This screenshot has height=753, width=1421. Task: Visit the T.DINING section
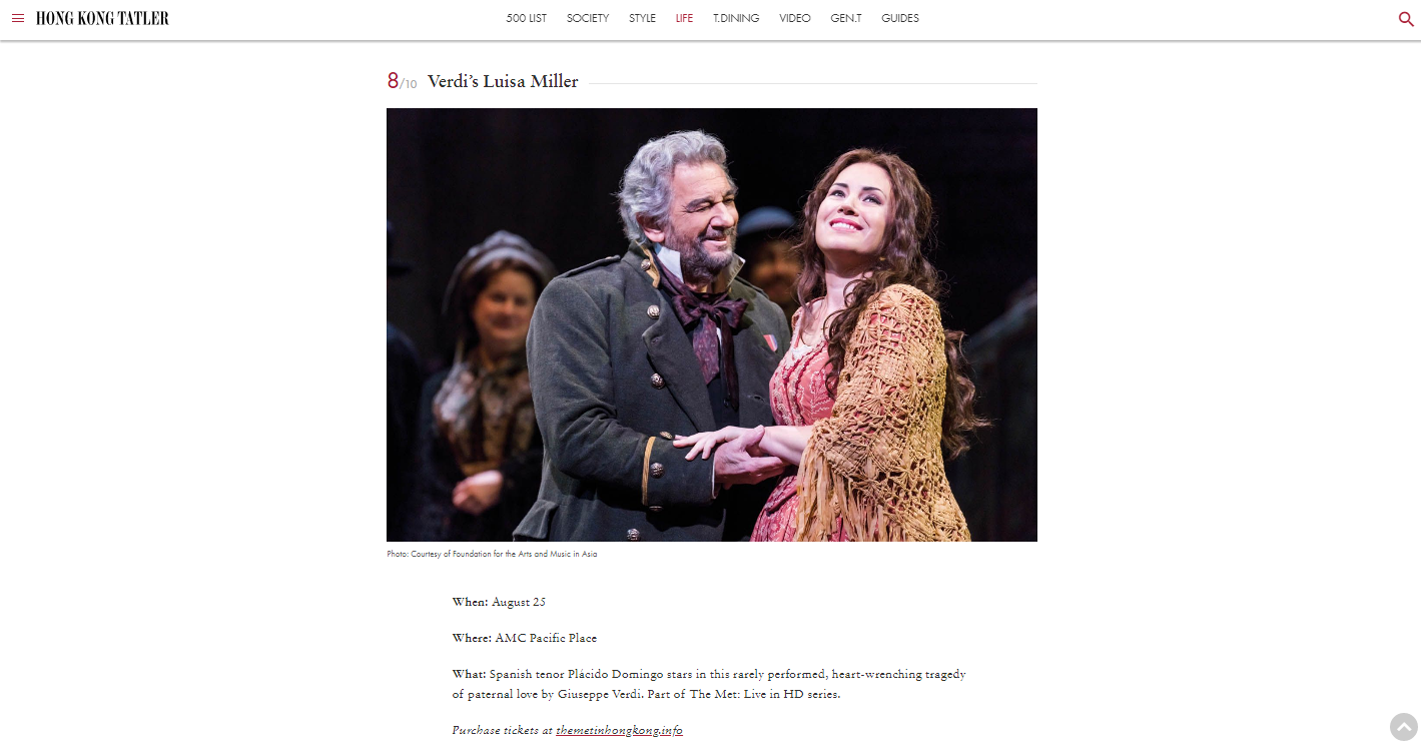pyautogui.click(x=736, y=18)
